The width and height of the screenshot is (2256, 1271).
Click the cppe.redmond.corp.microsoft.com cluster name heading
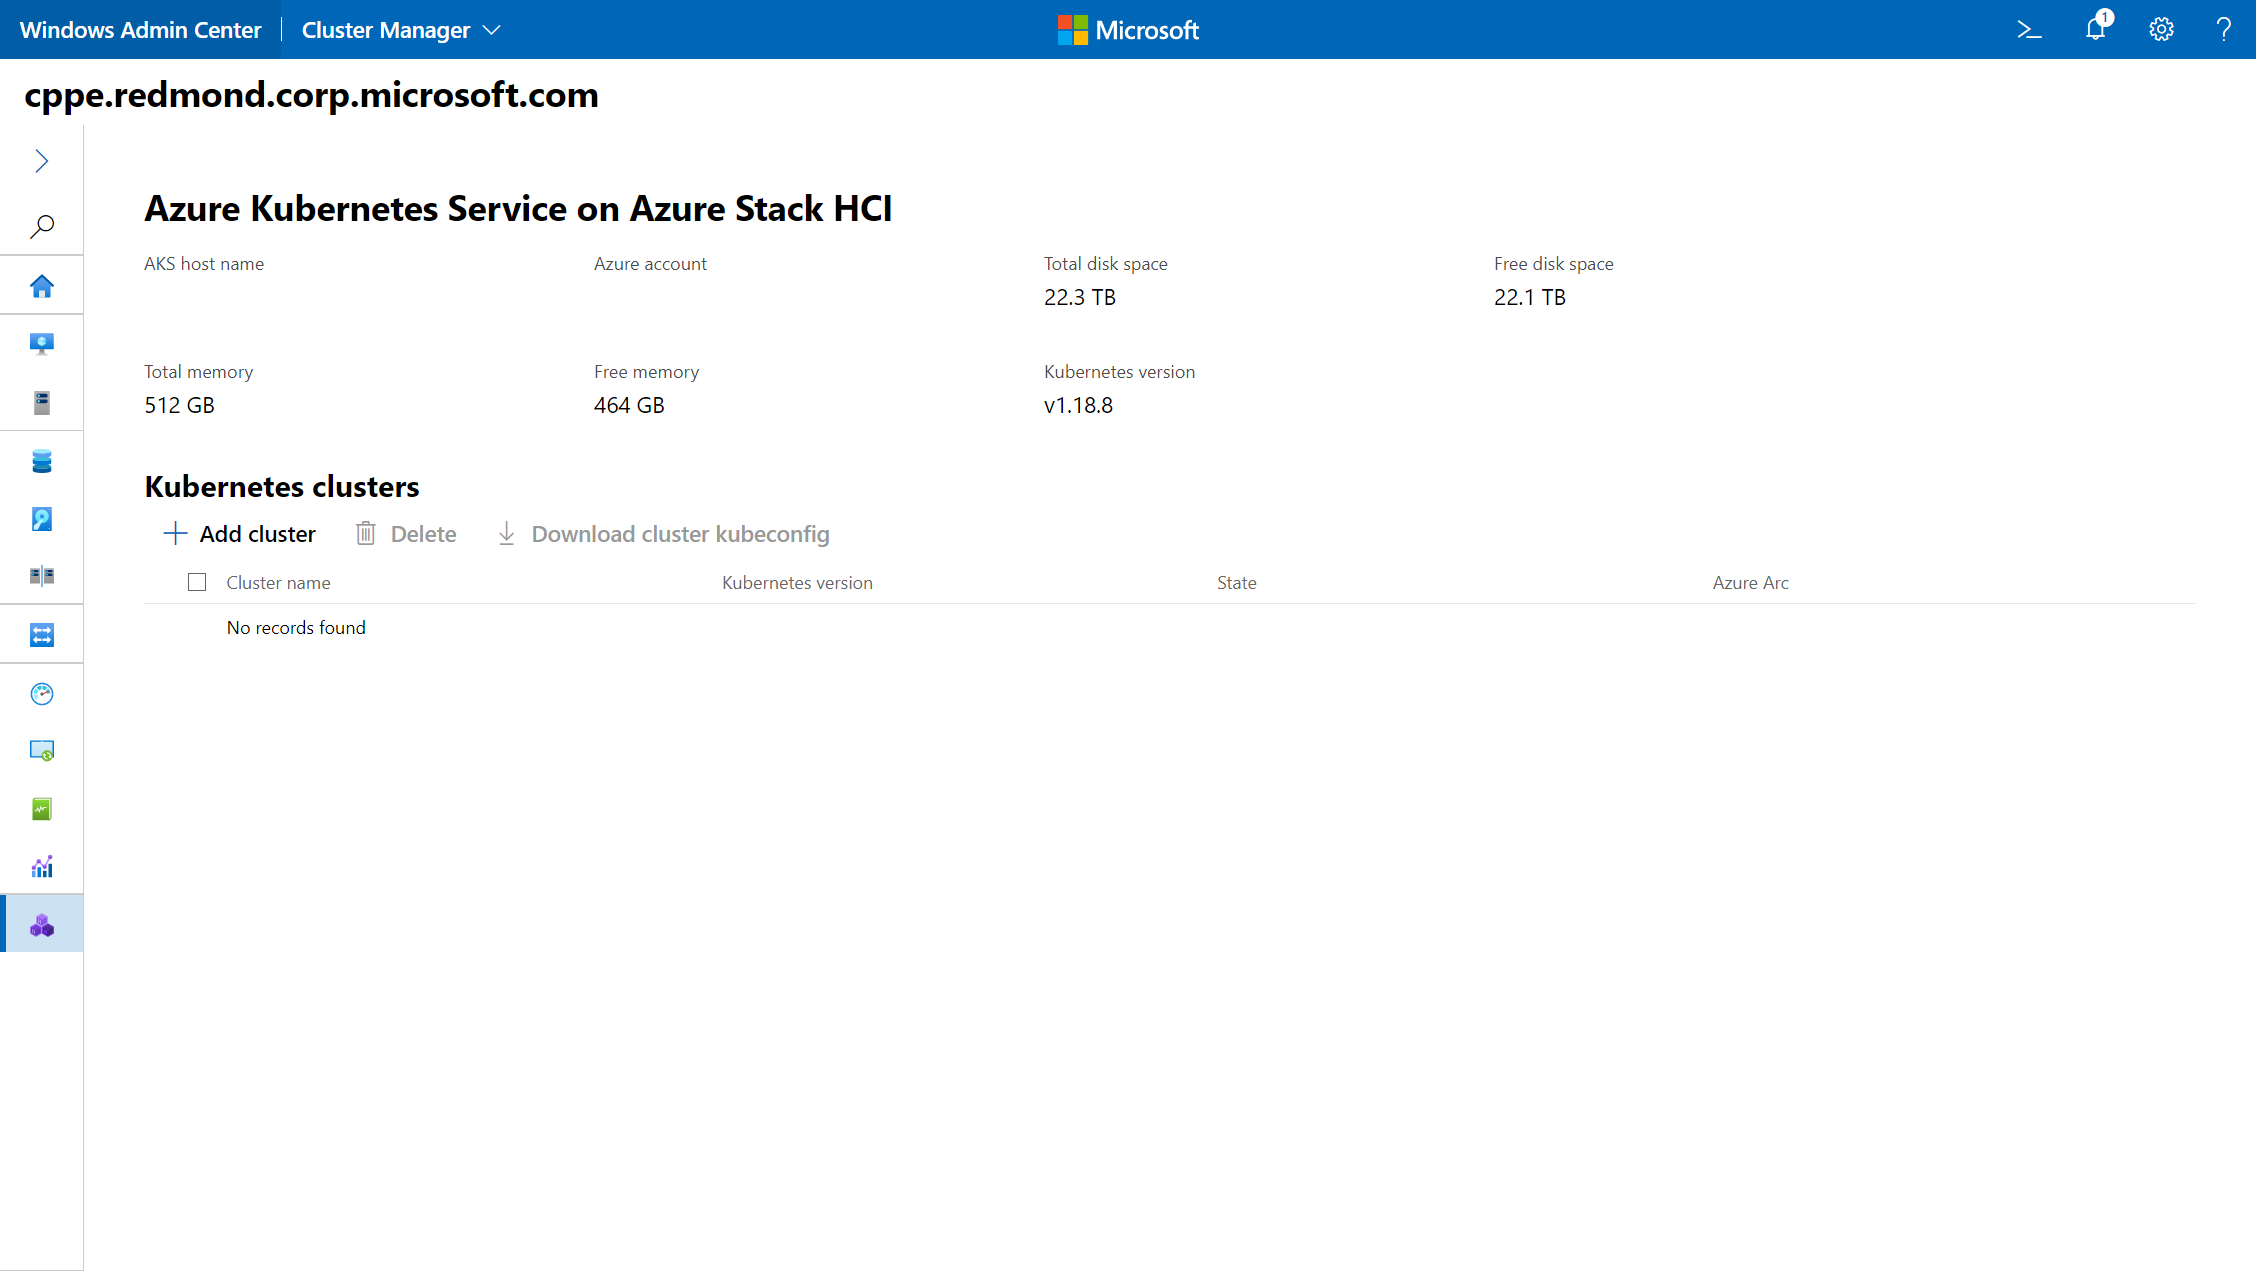click(312, 95)
